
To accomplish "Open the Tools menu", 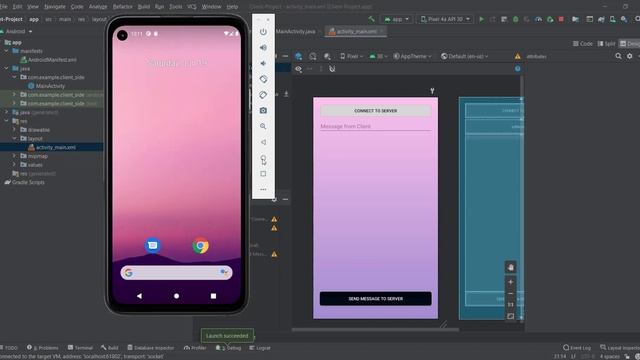I will [x=176, y=7].
